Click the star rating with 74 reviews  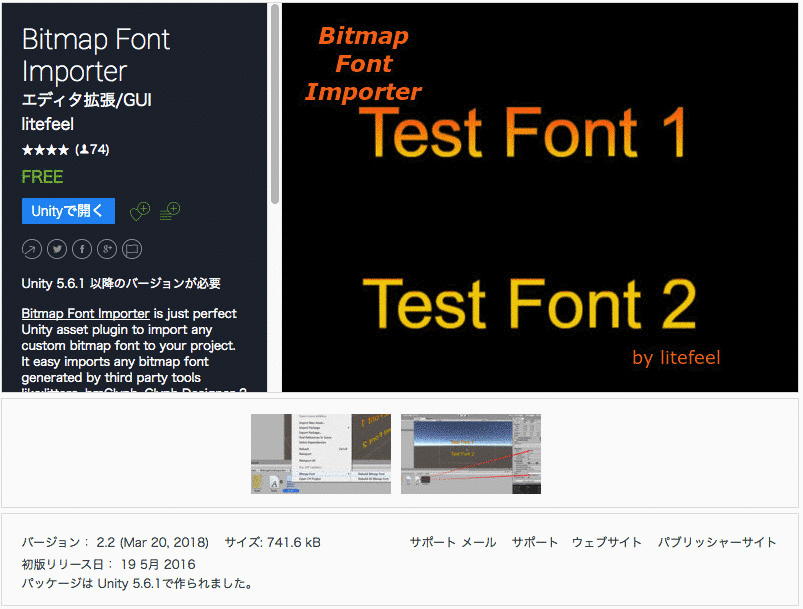click(66, 150)
